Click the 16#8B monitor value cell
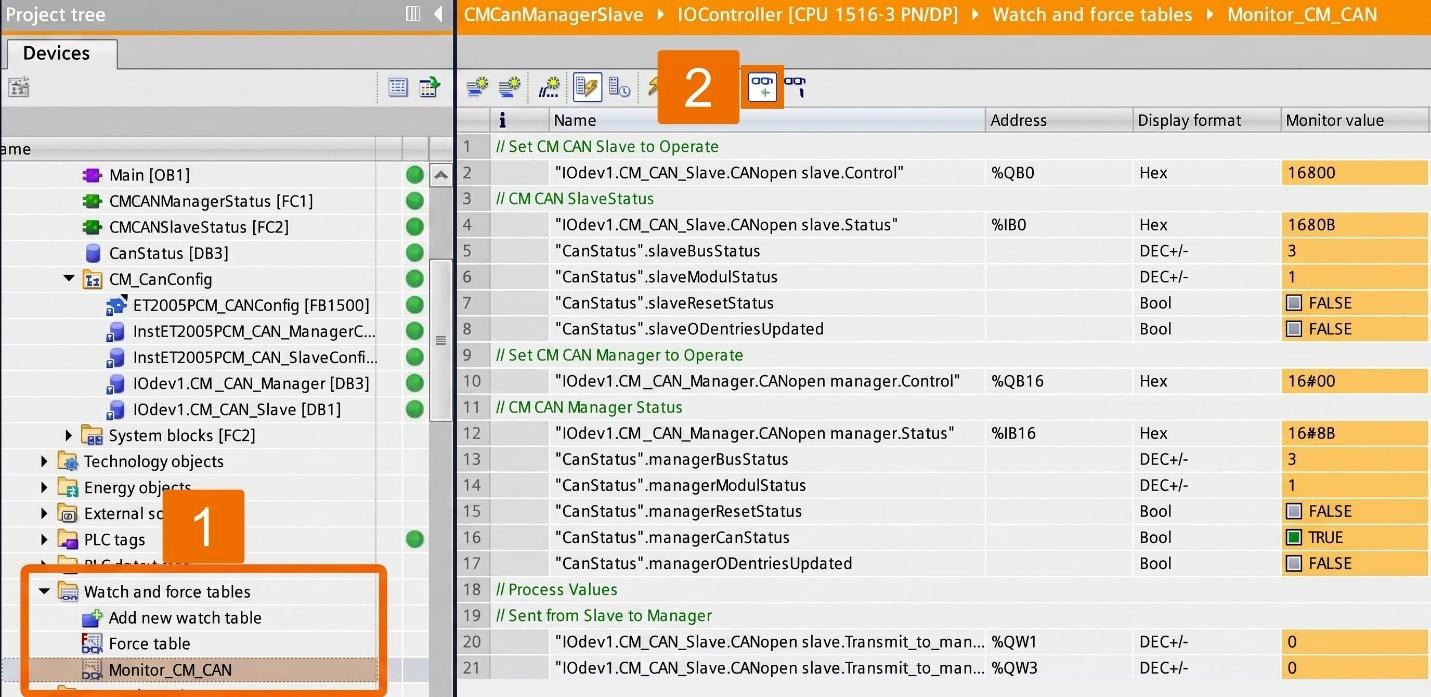 point(1355,433)
